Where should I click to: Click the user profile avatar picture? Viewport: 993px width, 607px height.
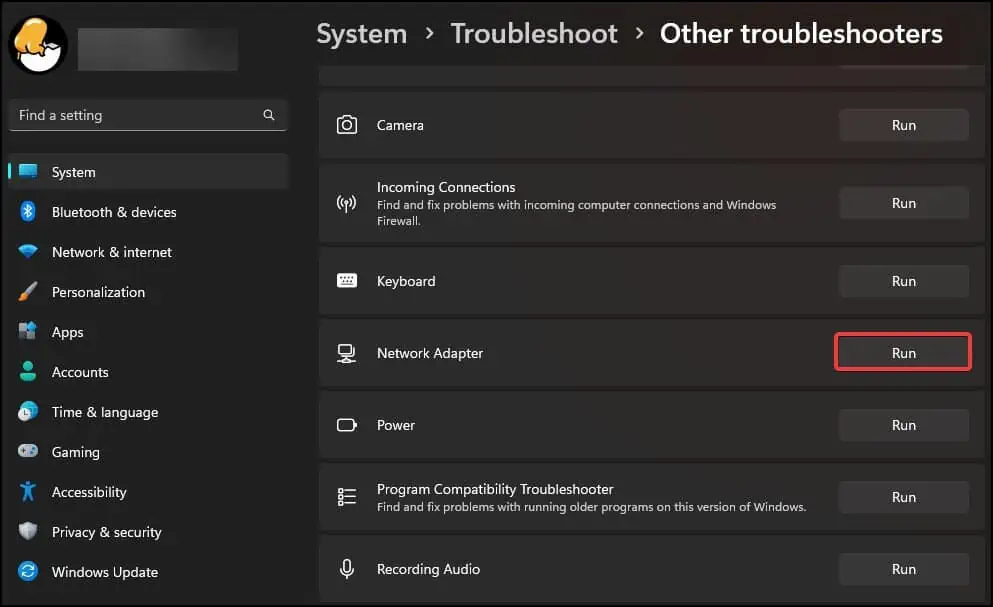[x=38, y=46]
